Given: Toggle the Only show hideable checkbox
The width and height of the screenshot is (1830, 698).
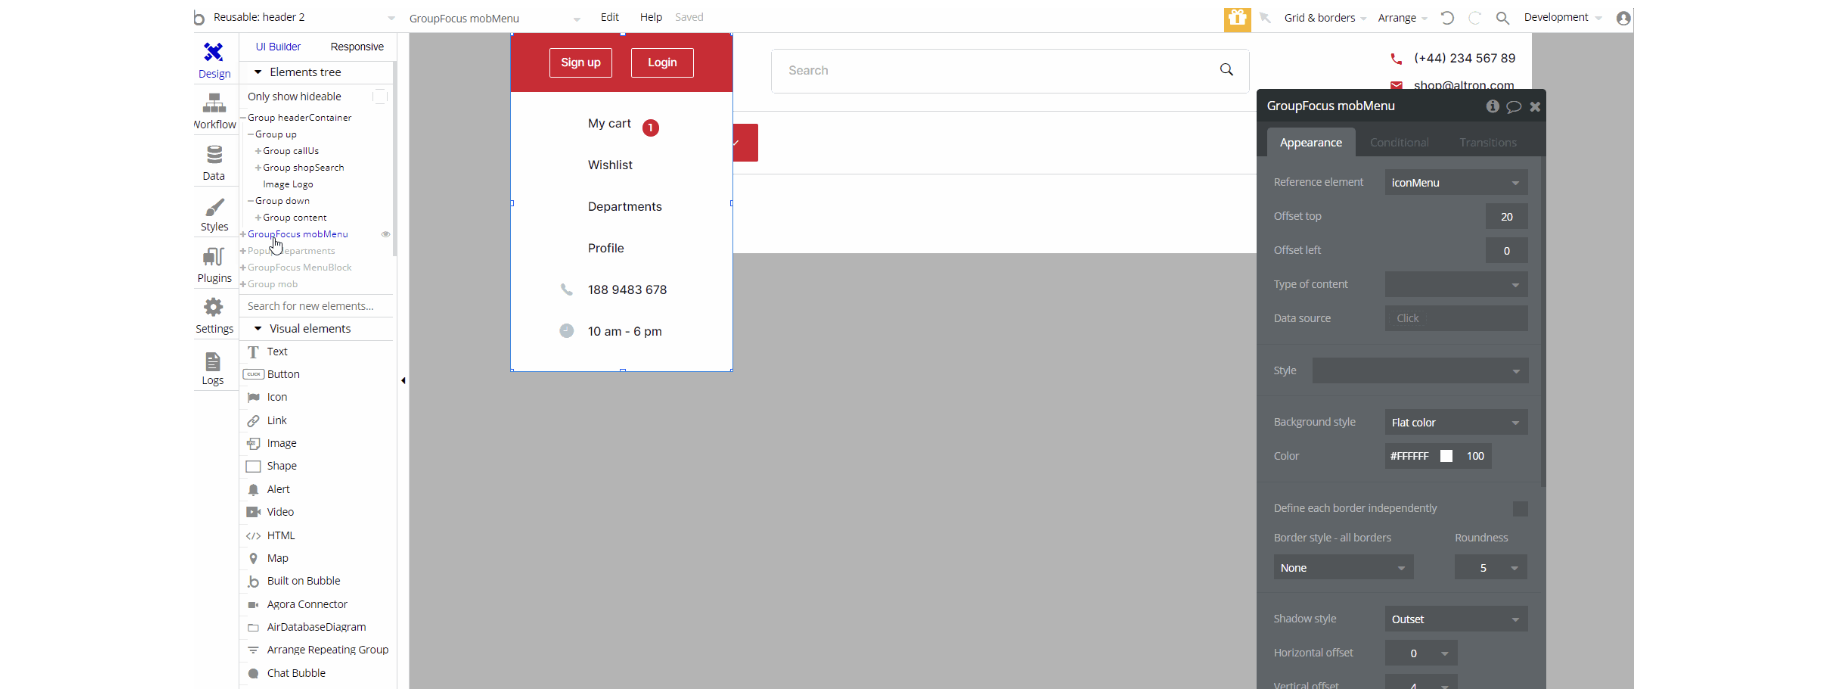Looking at the screenshot, I should [x=380, y=96].
